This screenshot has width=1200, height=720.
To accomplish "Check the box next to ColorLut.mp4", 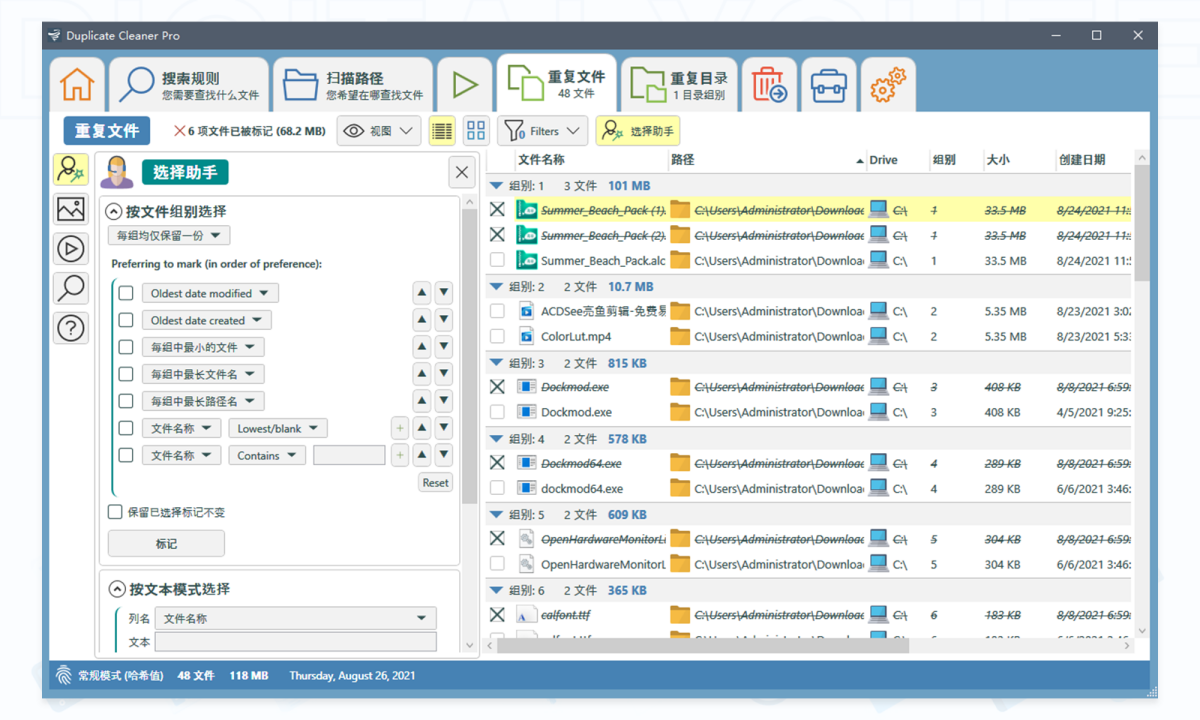I will (497, 337).
